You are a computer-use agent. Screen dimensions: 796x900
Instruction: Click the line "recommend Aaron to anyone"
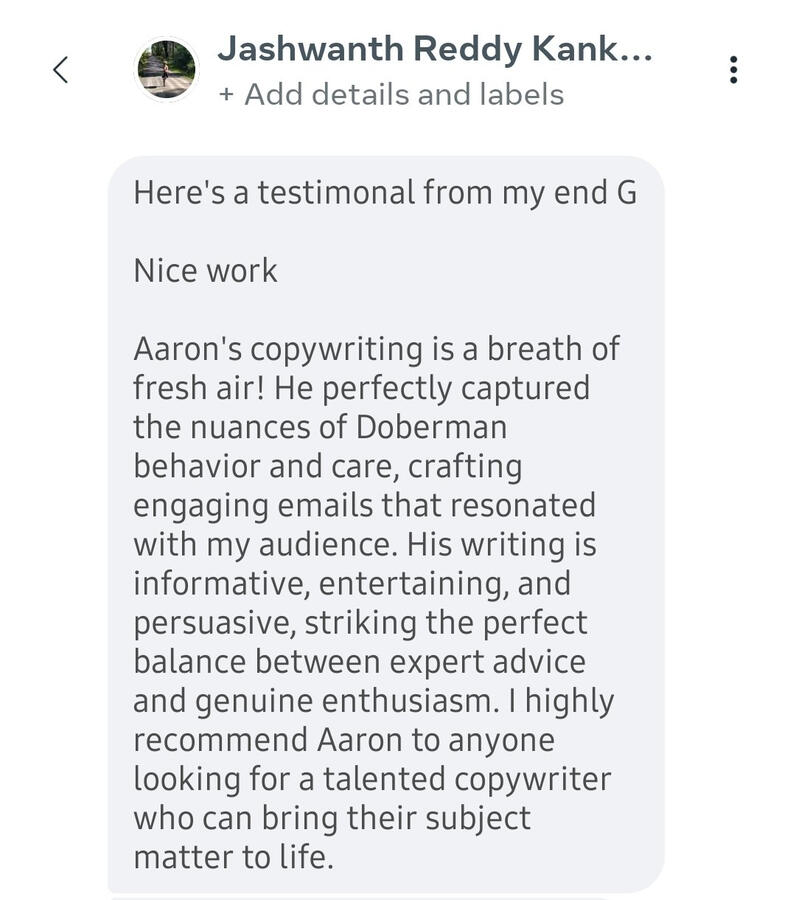(343, 740)
